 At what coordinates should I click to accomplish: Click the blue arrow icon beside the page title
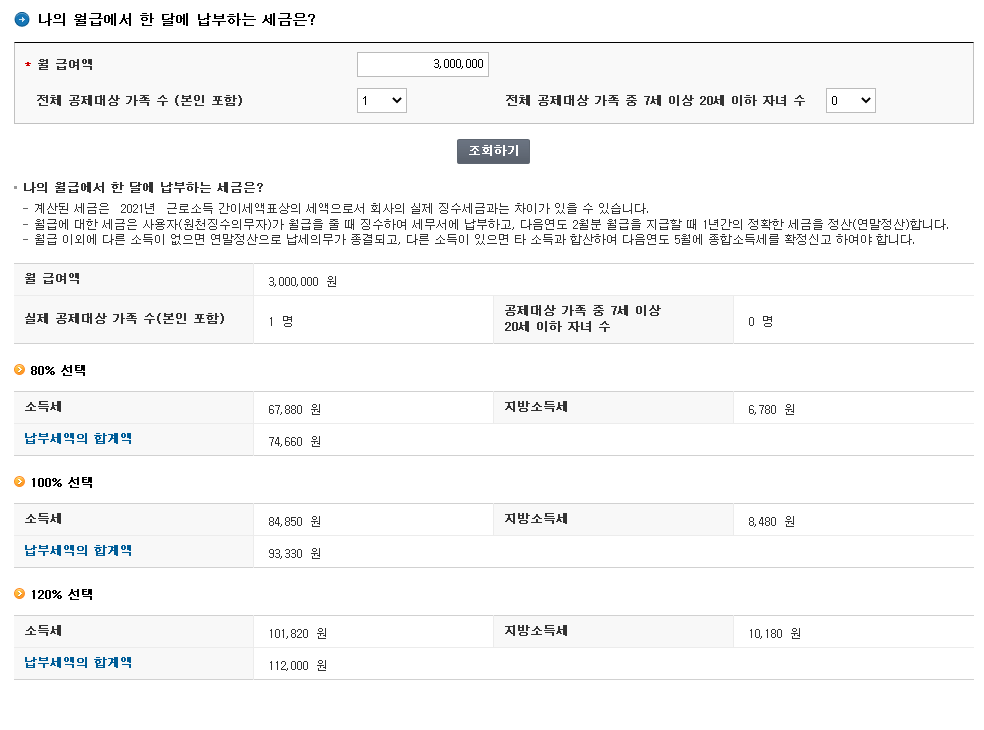pyautogui.click(x=22, y=19)
